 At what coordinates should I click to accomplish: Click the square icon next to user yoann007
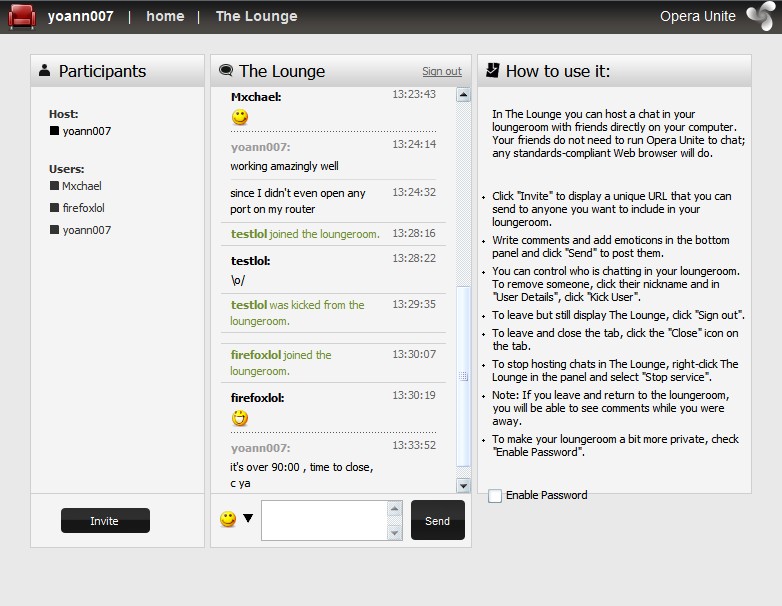[54, 229]
